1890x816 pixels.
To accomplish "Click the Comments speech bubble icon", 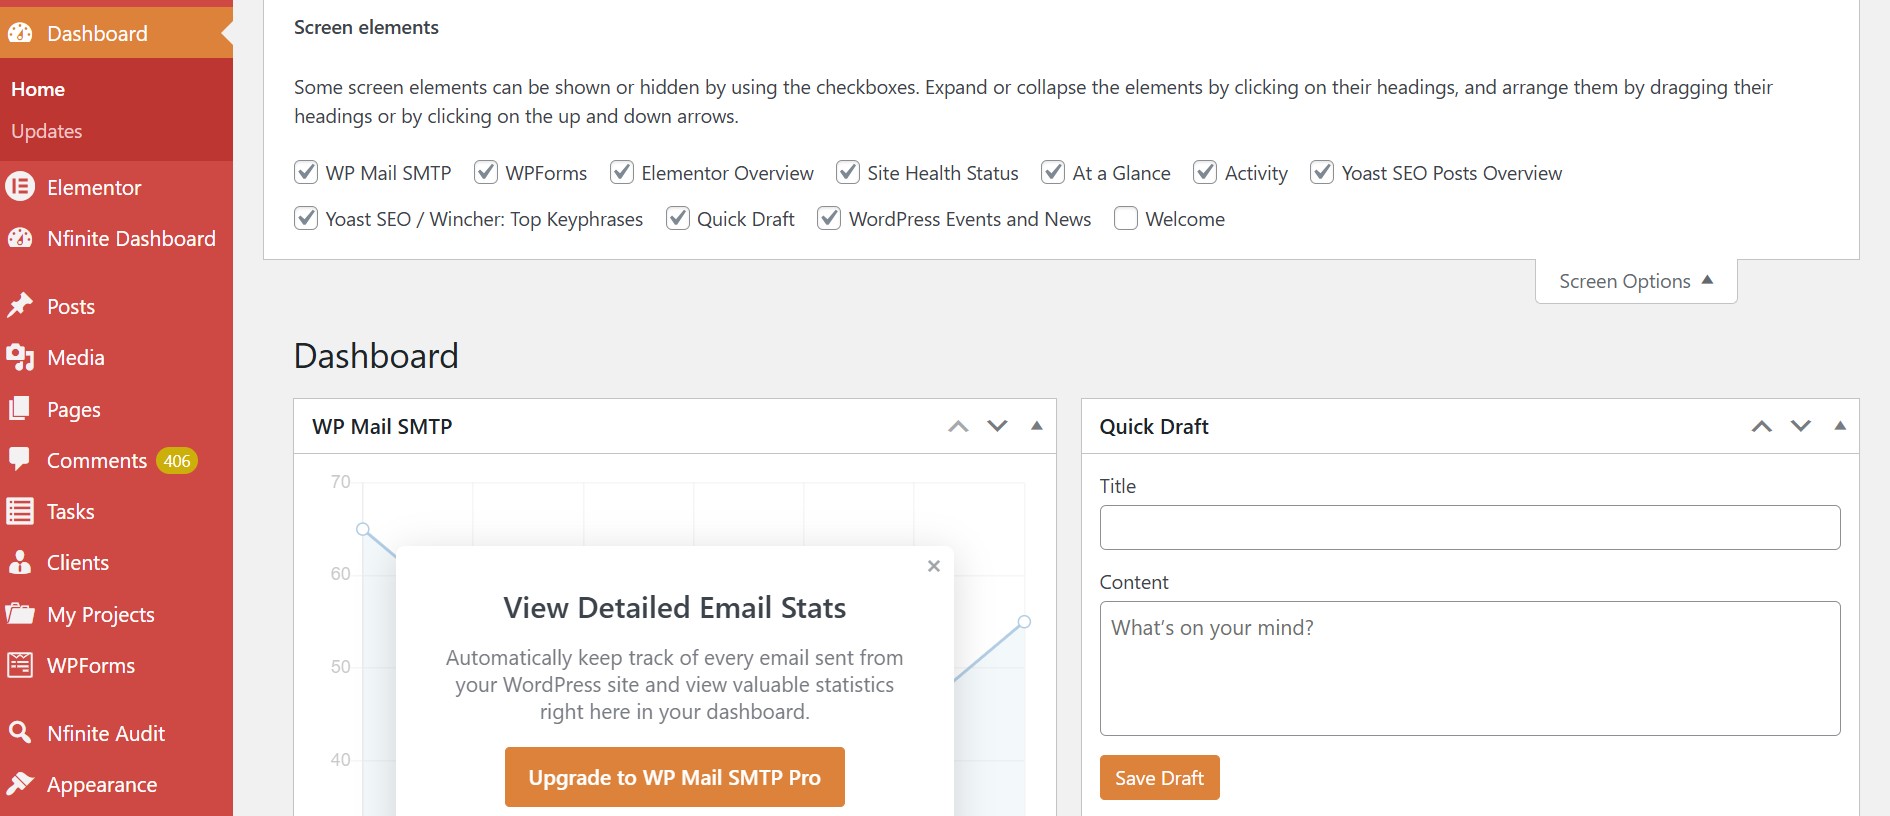I will point(20,459).
